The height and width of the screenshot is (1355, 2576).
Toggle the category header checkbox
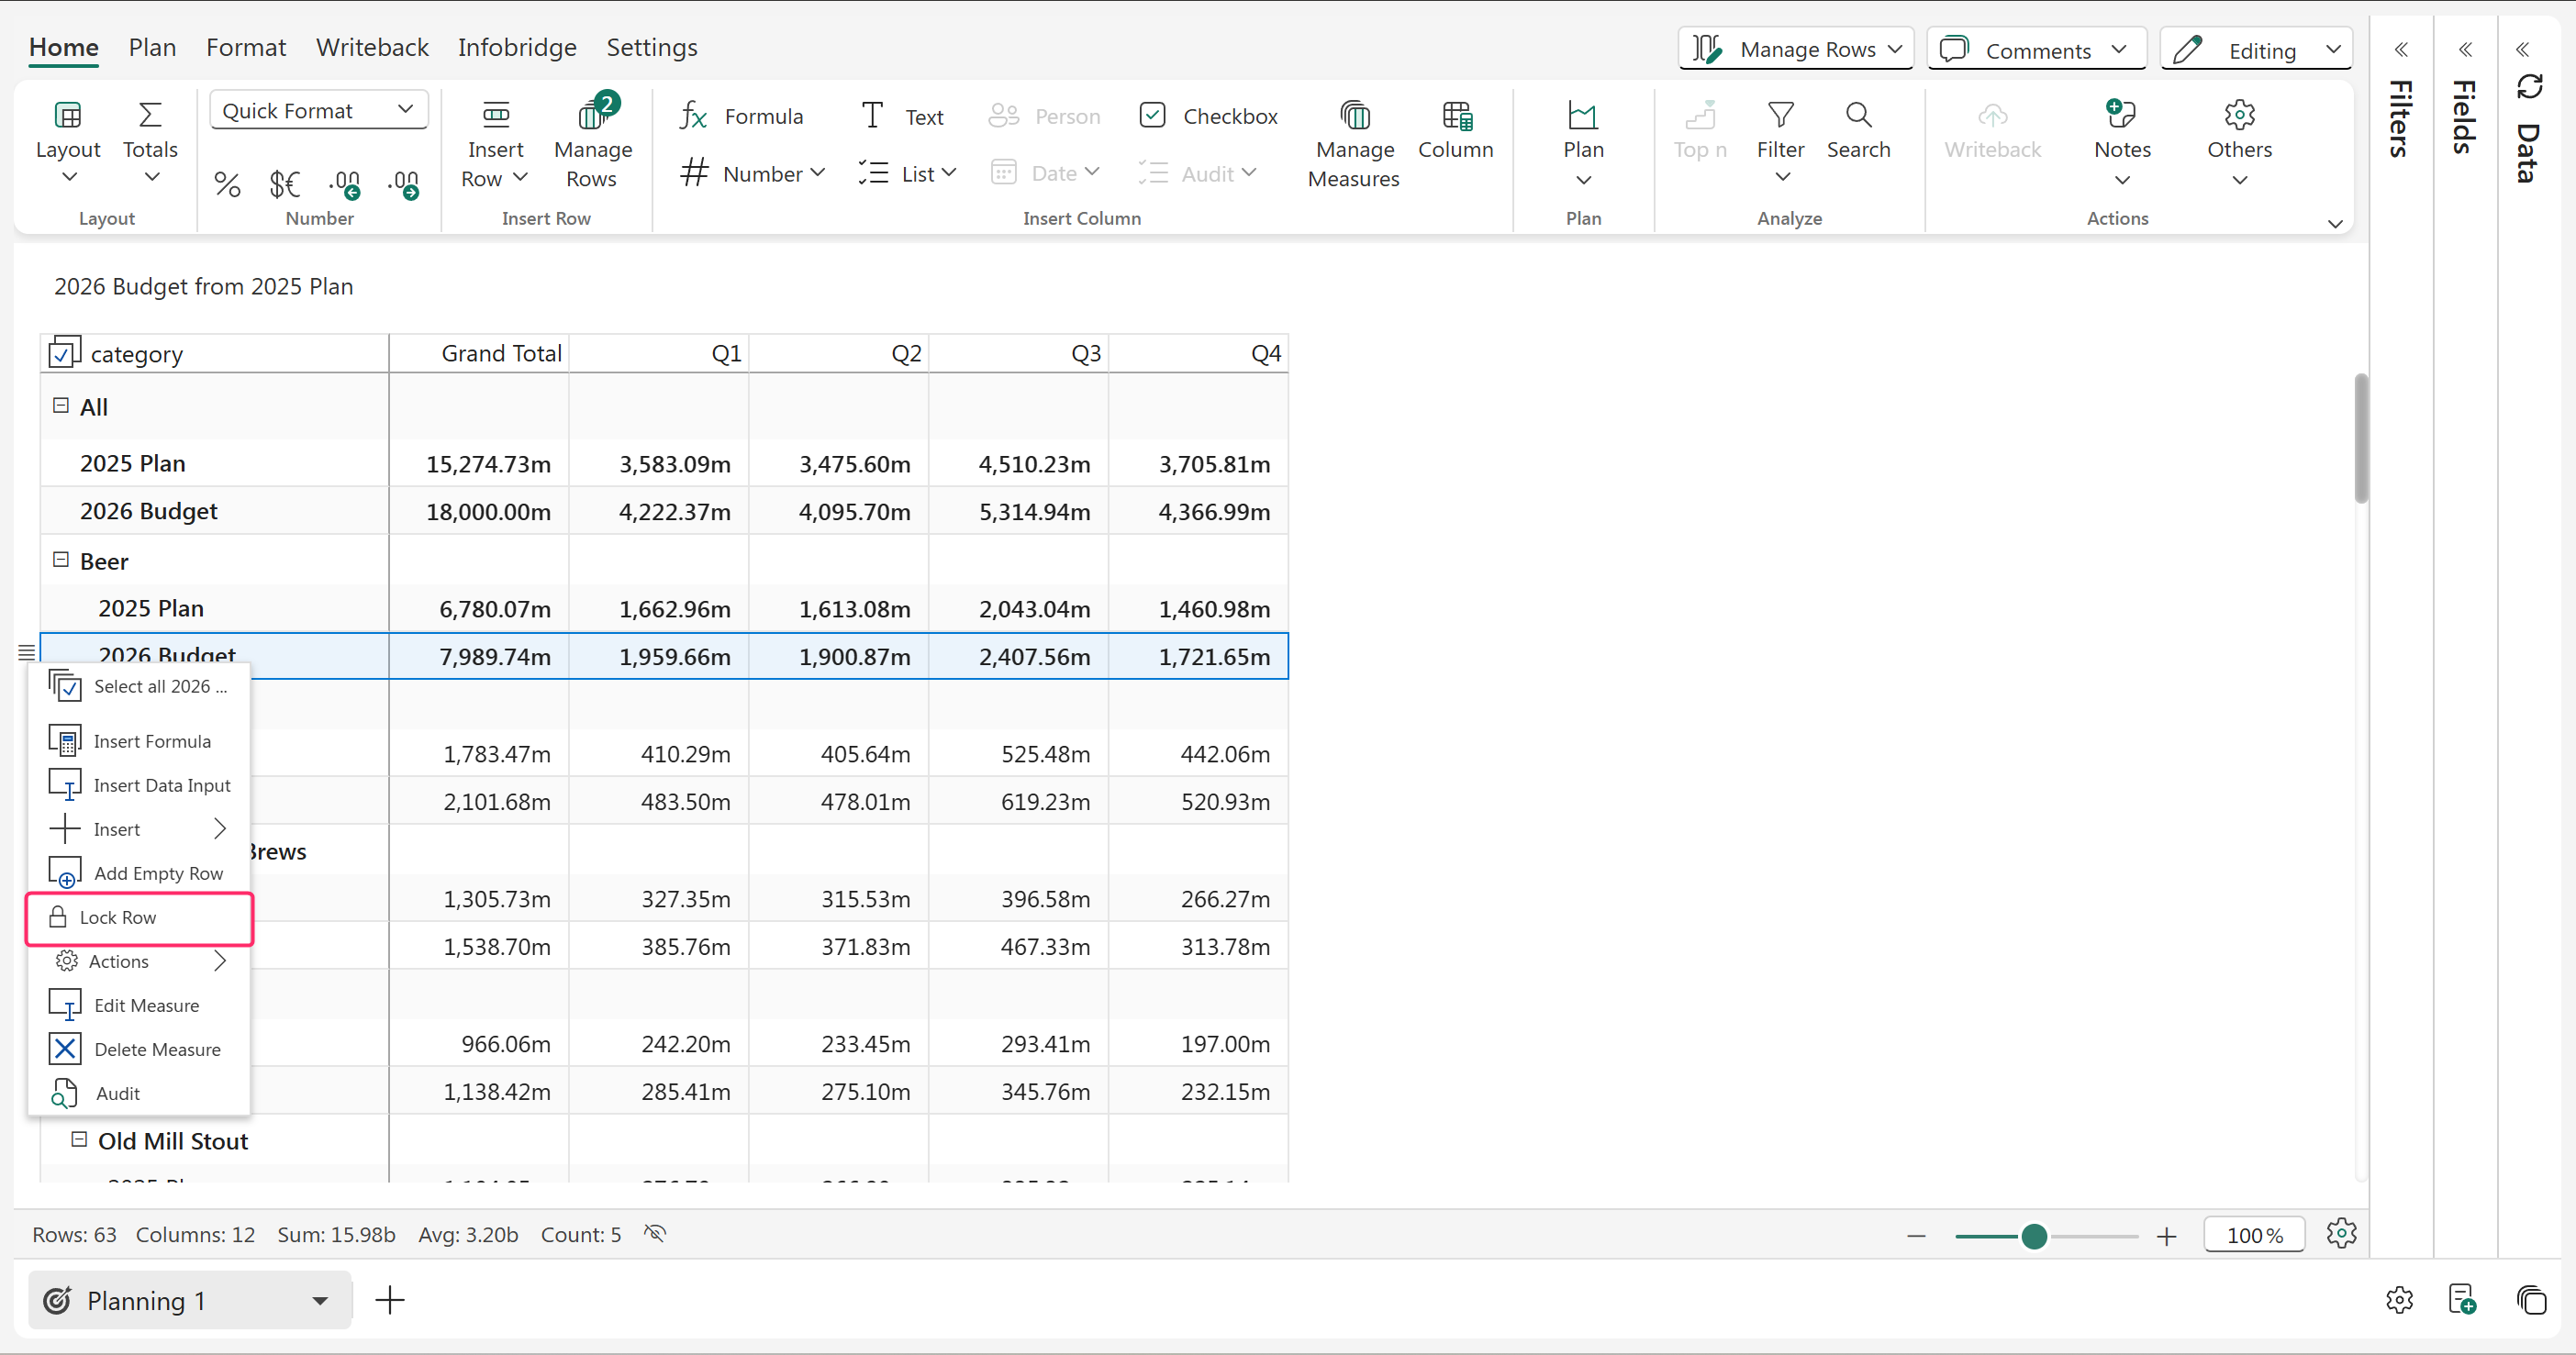(x=63, y=353)
